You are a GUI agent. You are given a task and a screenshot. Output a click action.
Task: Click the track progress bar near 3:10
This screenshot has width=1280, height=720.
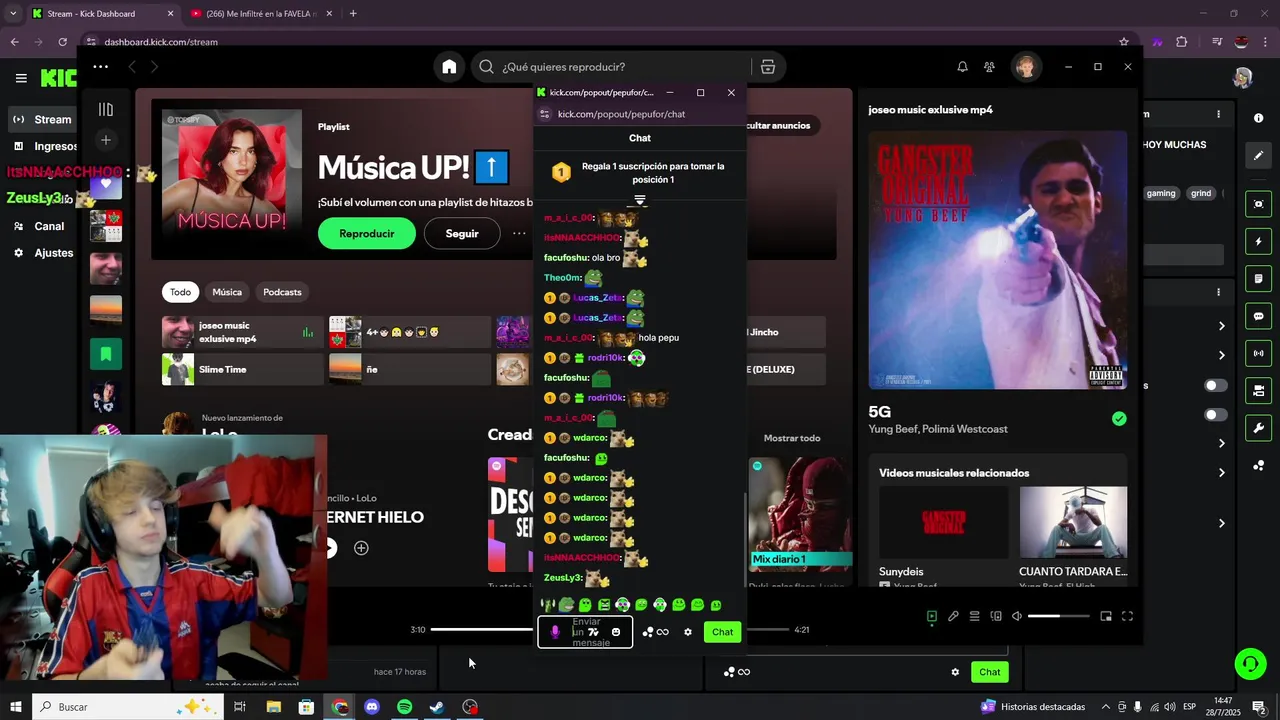[481, 630]
